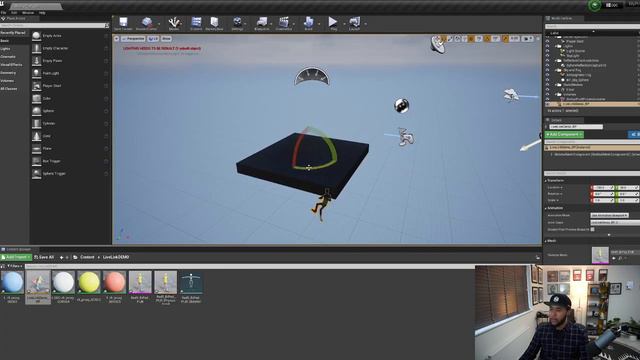The height and width of the screenshot is (360, 640).
Task: Click the Content breadcrumb path
Action: [x=87, y=257]
